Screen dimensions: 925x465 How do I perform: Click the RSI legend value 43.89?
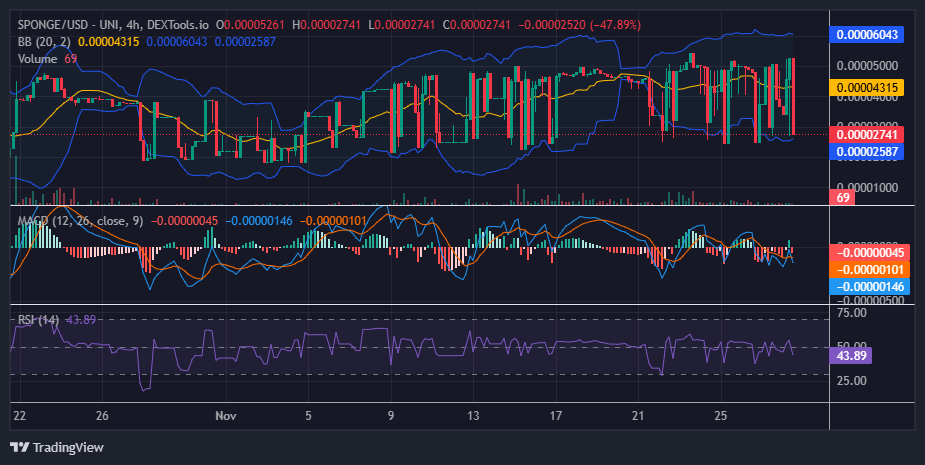pyautogui.click(x=81, y=320)
